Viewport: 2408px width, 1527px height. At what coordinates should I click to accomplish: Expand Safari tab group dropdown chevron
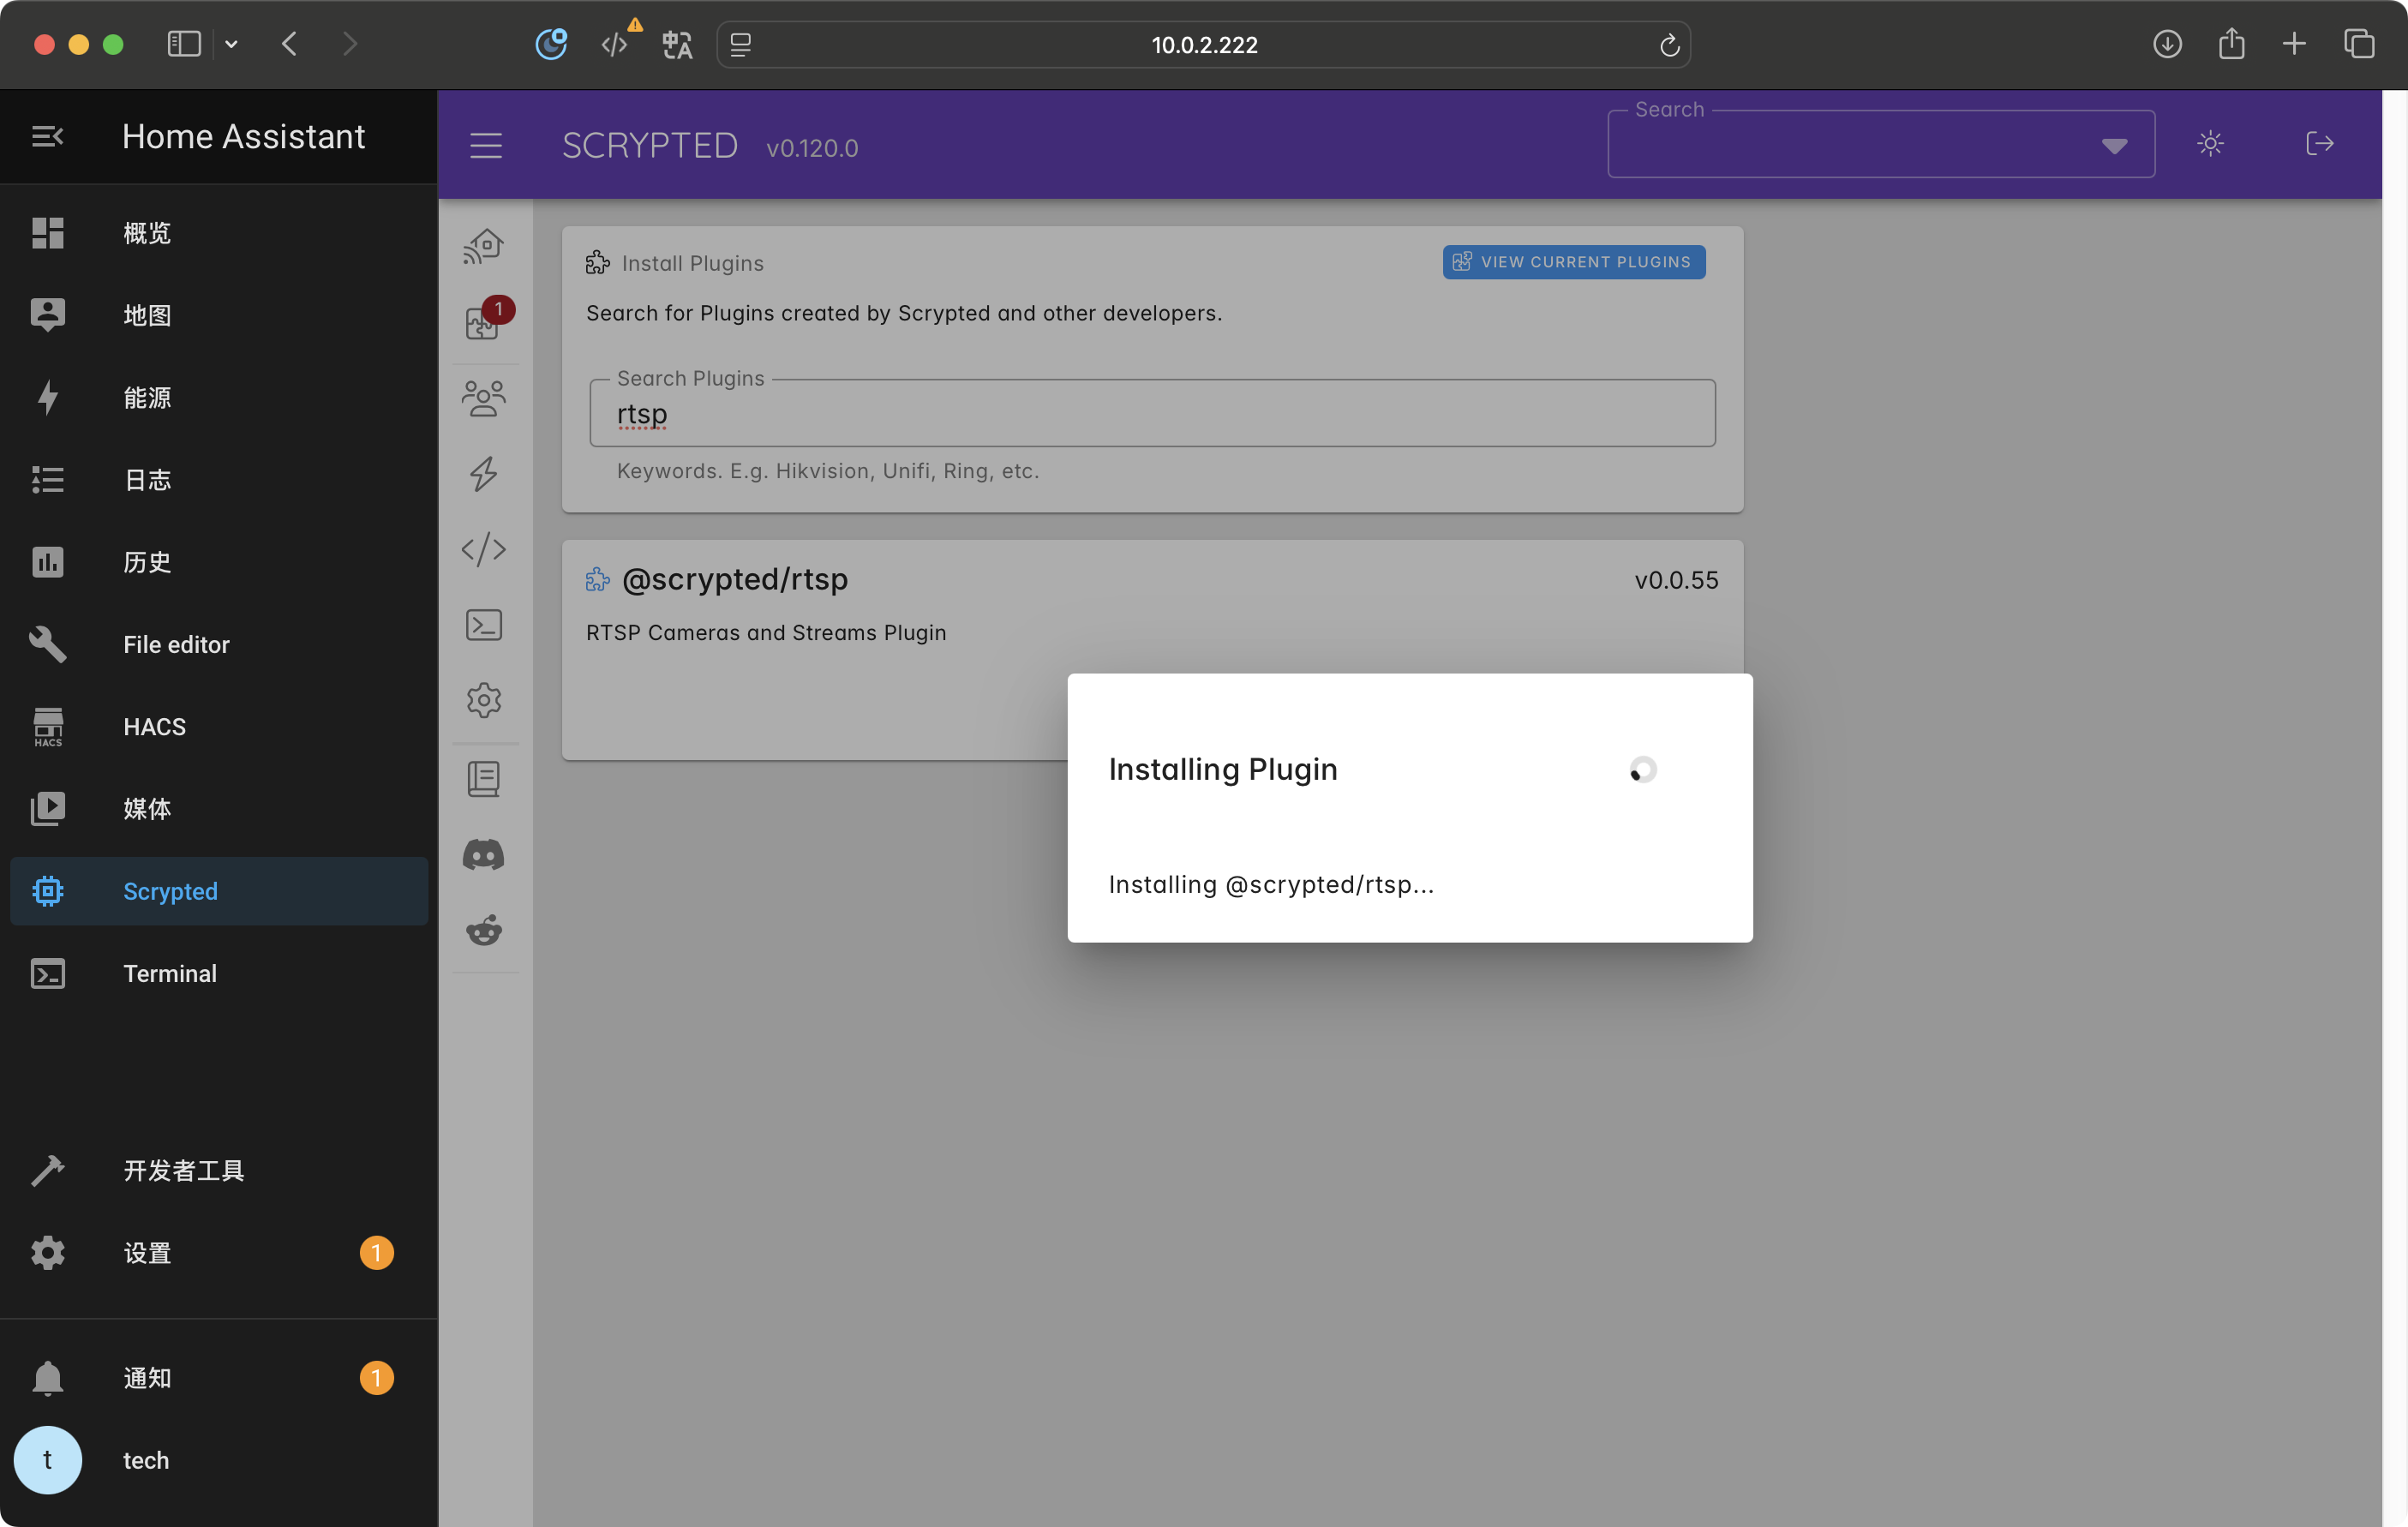pyautogui.click(x=231, y=44)
